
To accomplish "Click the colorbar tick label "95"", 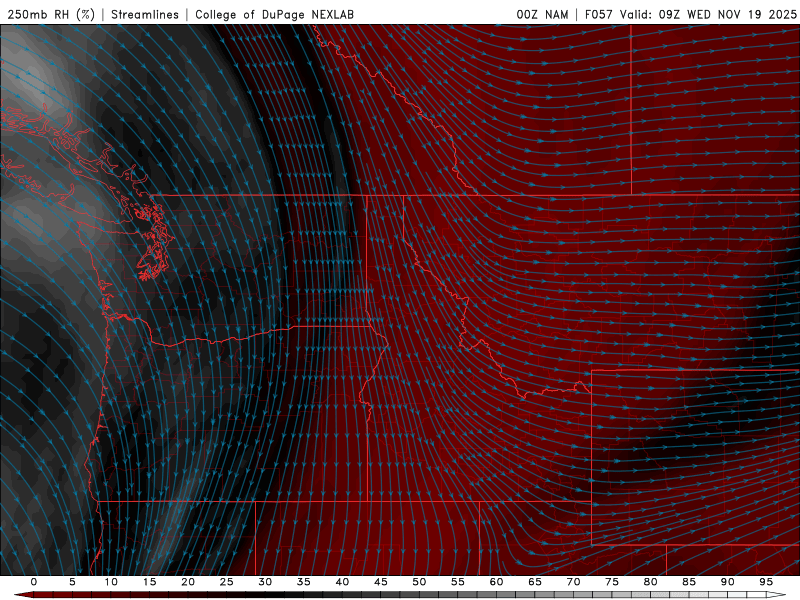I will (x=766, y=582).
